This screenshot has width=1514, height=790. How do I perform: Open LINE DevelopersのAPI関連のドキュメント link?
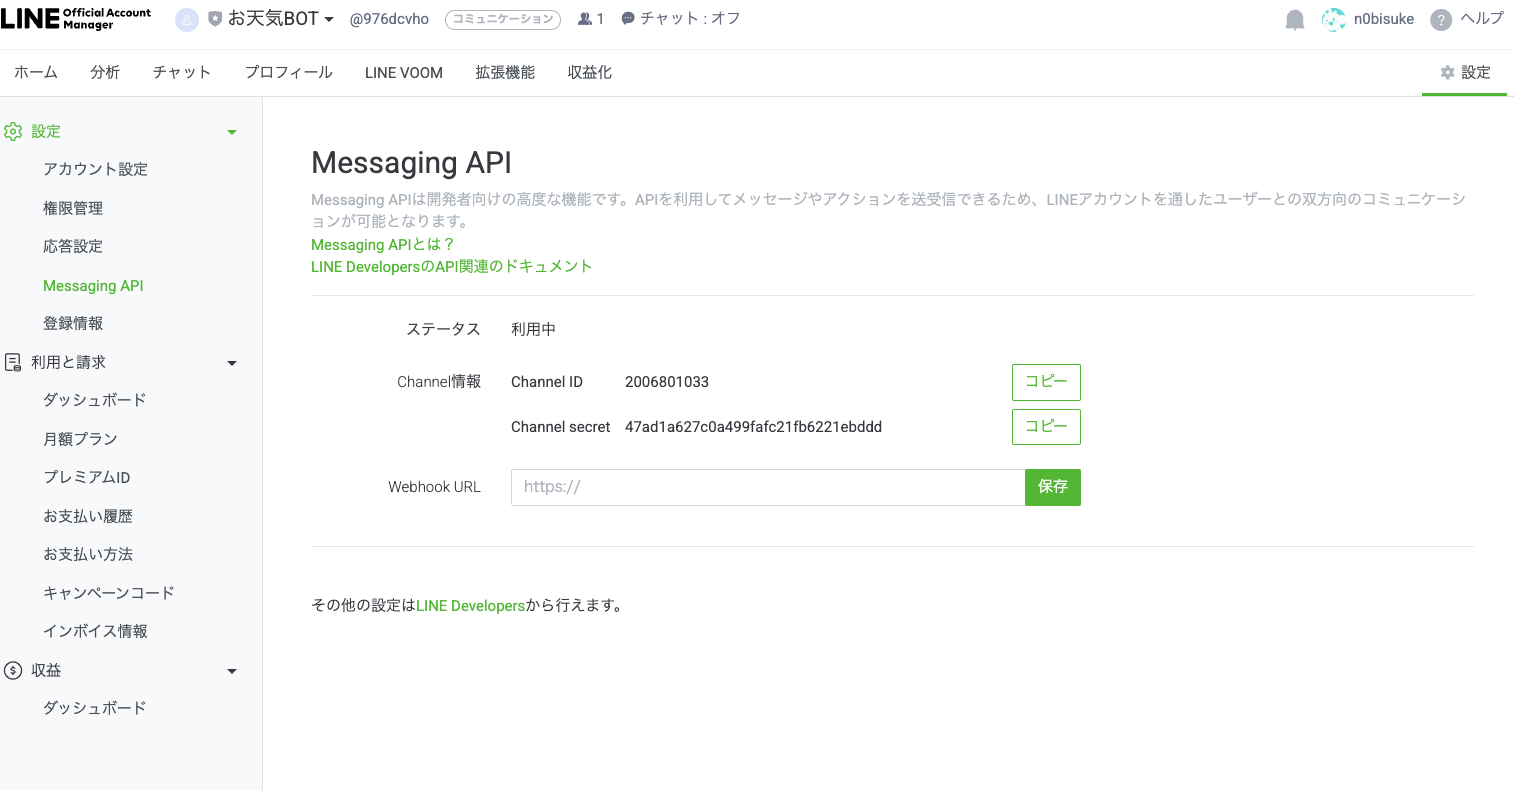coord(452,266)
